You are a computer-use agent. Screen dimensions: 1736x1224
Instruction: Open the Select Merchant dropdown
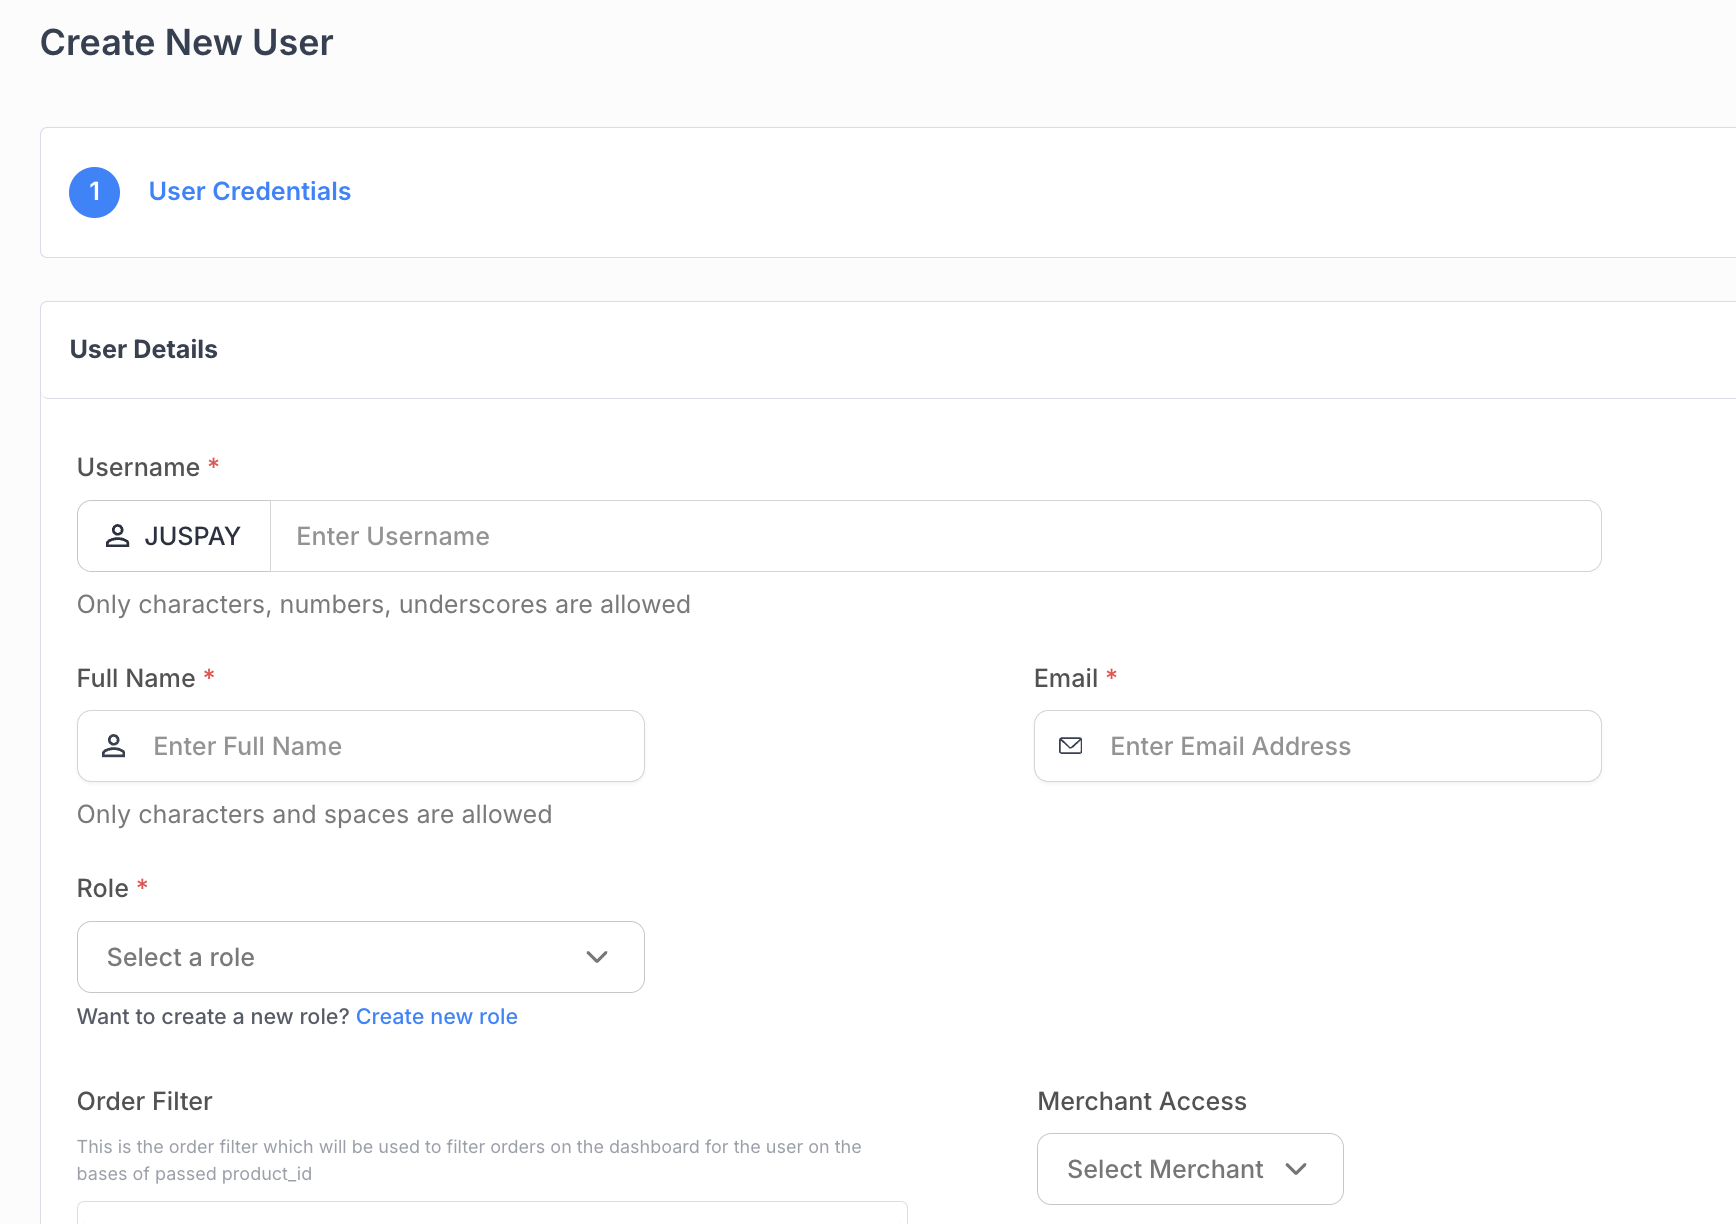(1189, 1169)
